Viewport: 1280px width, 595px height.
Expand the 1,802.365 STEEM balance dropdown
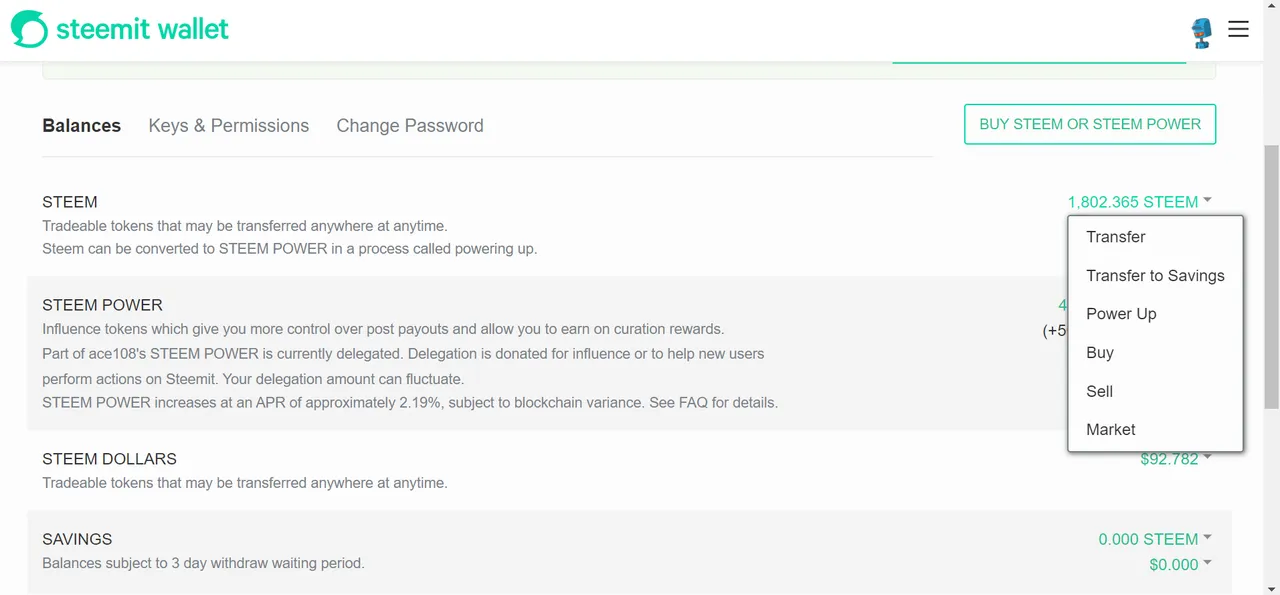pyautogui.click(x=1139, y=202)
